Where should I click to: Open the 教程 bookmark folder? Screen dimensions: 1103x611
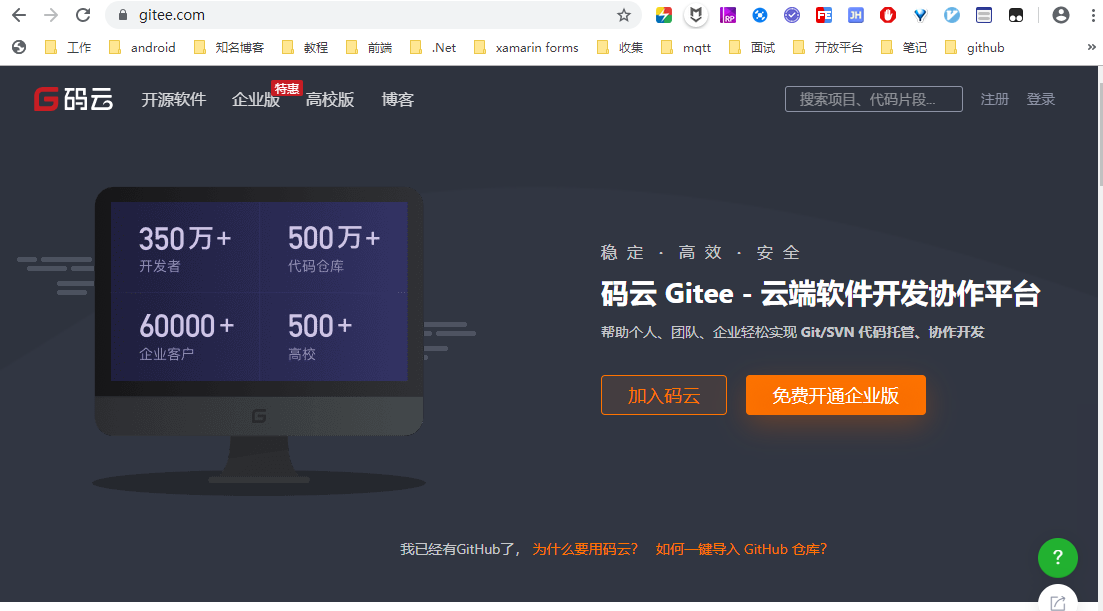(305, 47)
